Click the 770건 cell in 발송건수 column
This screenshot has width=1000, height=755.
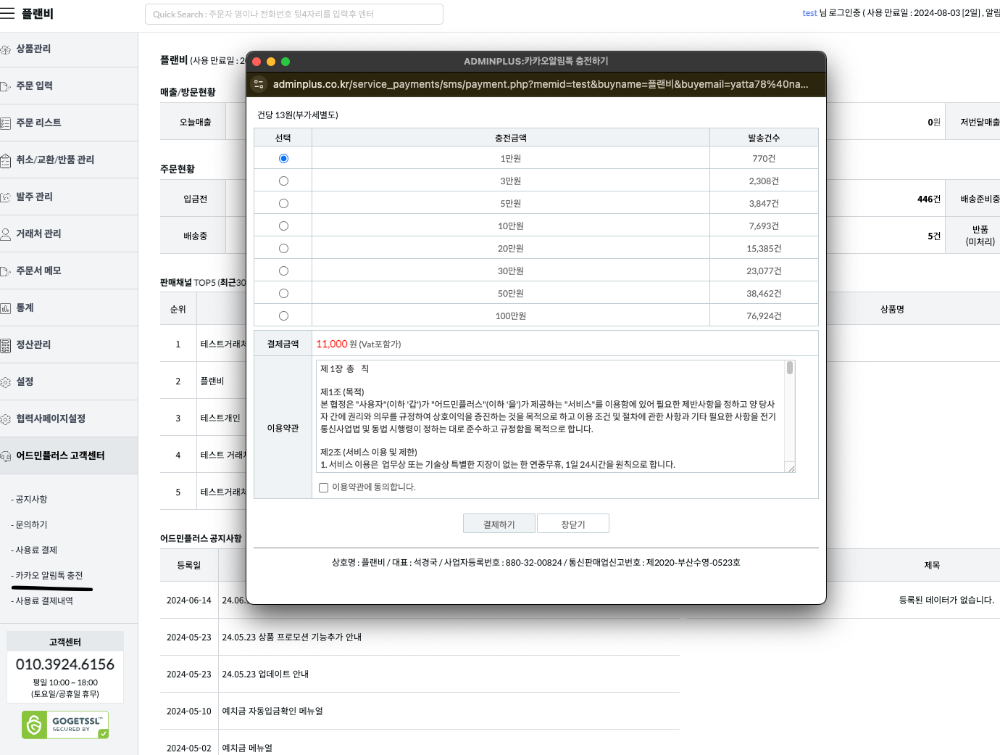coord(763,158)
